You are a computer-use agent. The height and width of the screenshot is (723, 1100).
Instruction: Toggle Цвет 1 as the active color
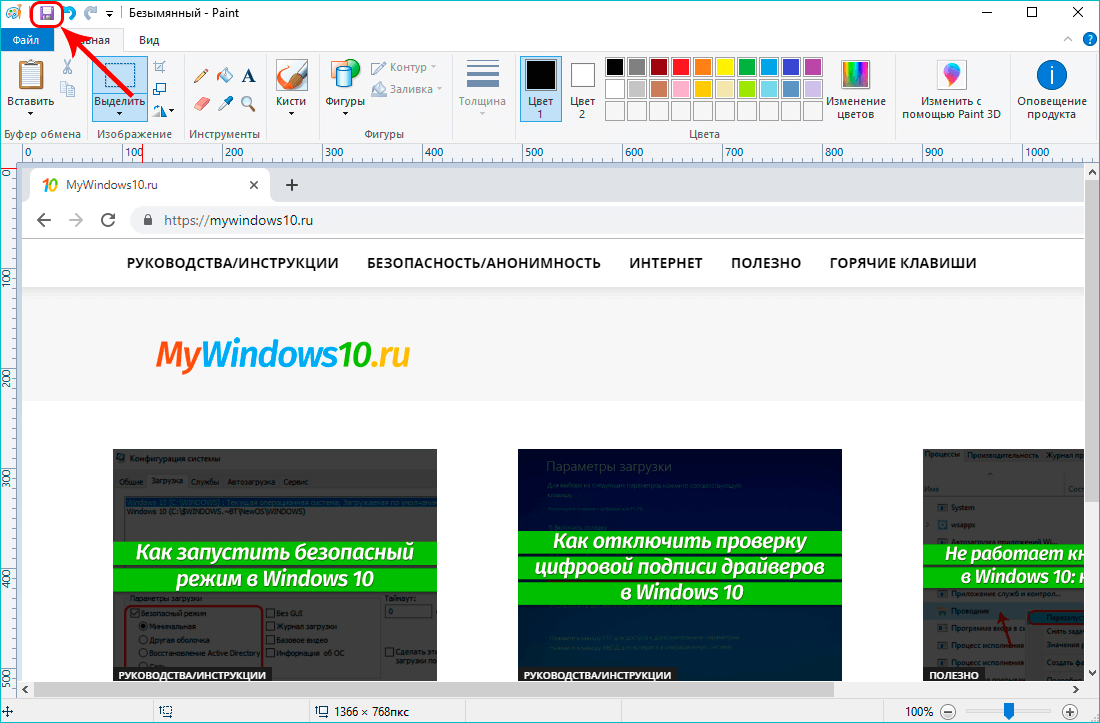(540, 88)
